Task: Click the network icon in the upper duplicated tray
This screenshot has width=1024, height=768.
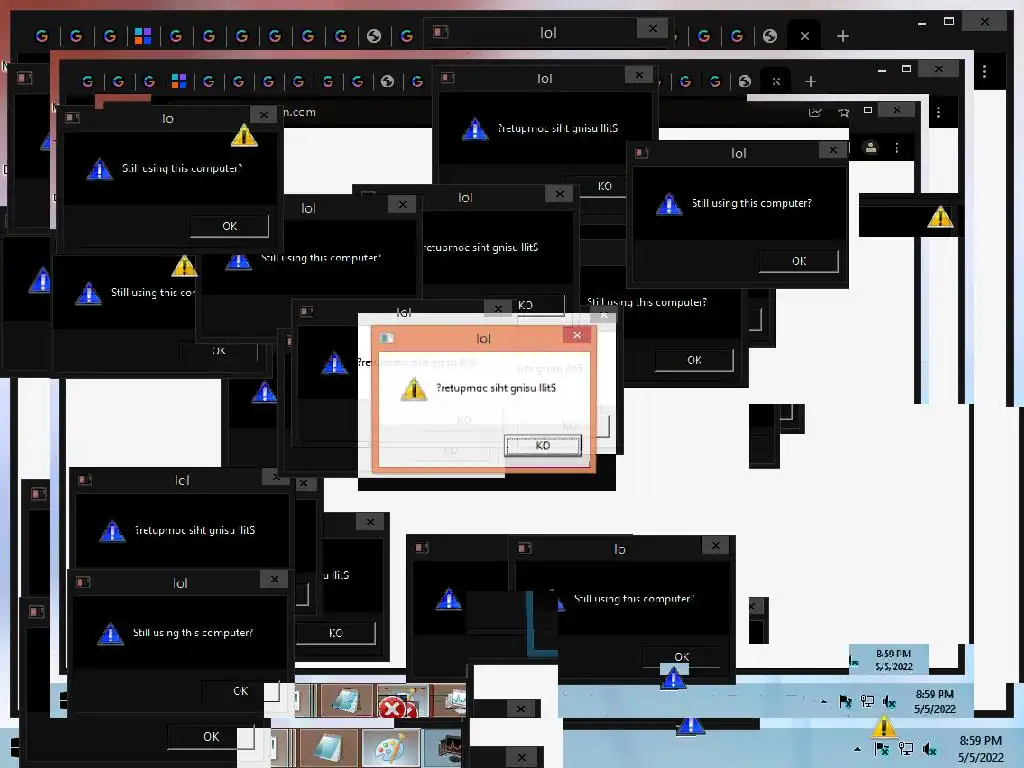Action: tap(867, 701)
